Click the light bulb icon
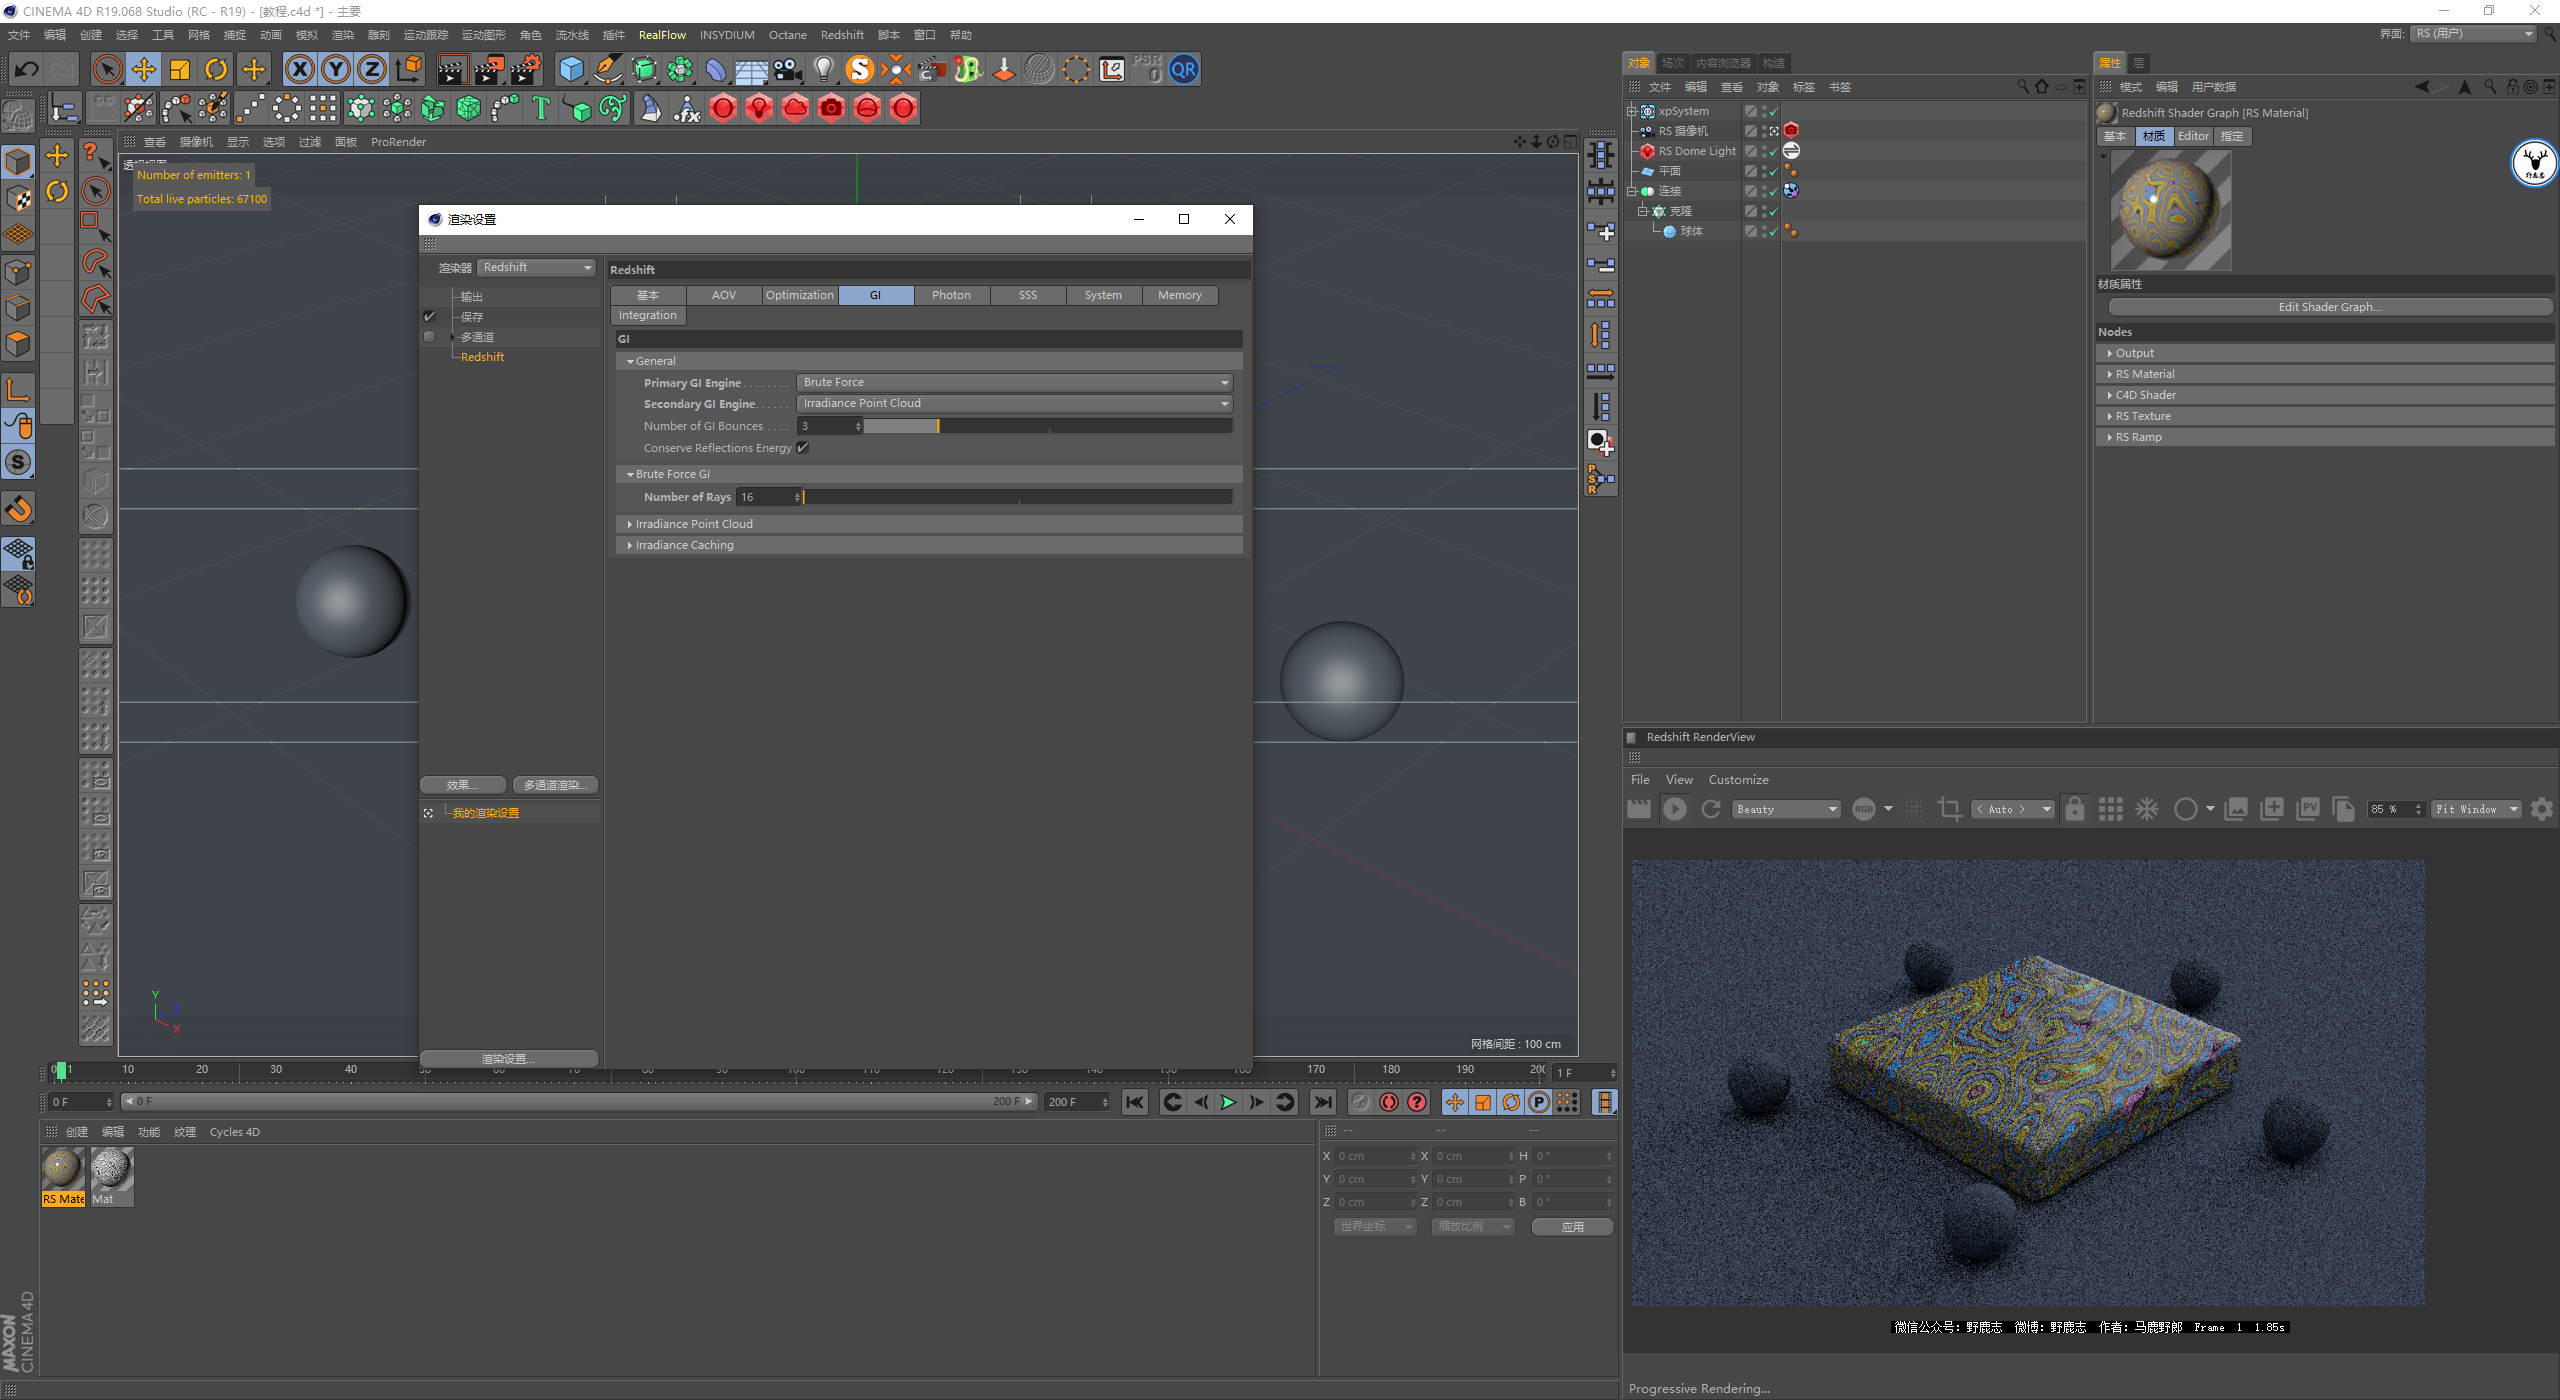 823,69
